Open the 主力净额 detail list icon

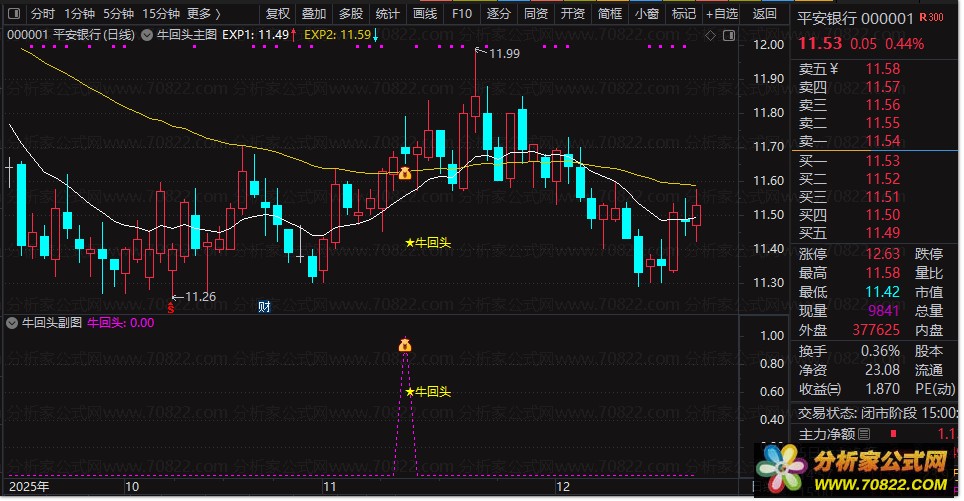tap(864, 434)
